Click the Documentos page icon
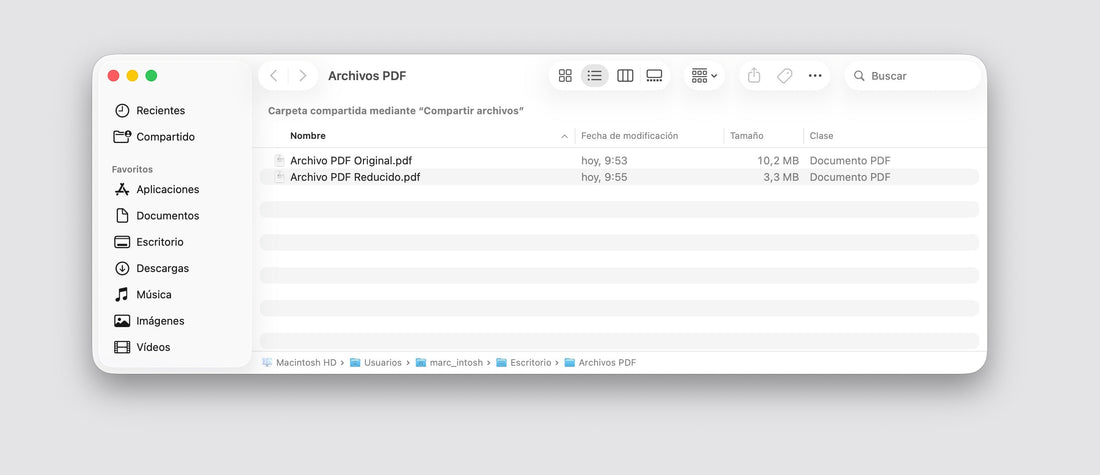This screenshot has width=1100, height=475. point(122,215)
